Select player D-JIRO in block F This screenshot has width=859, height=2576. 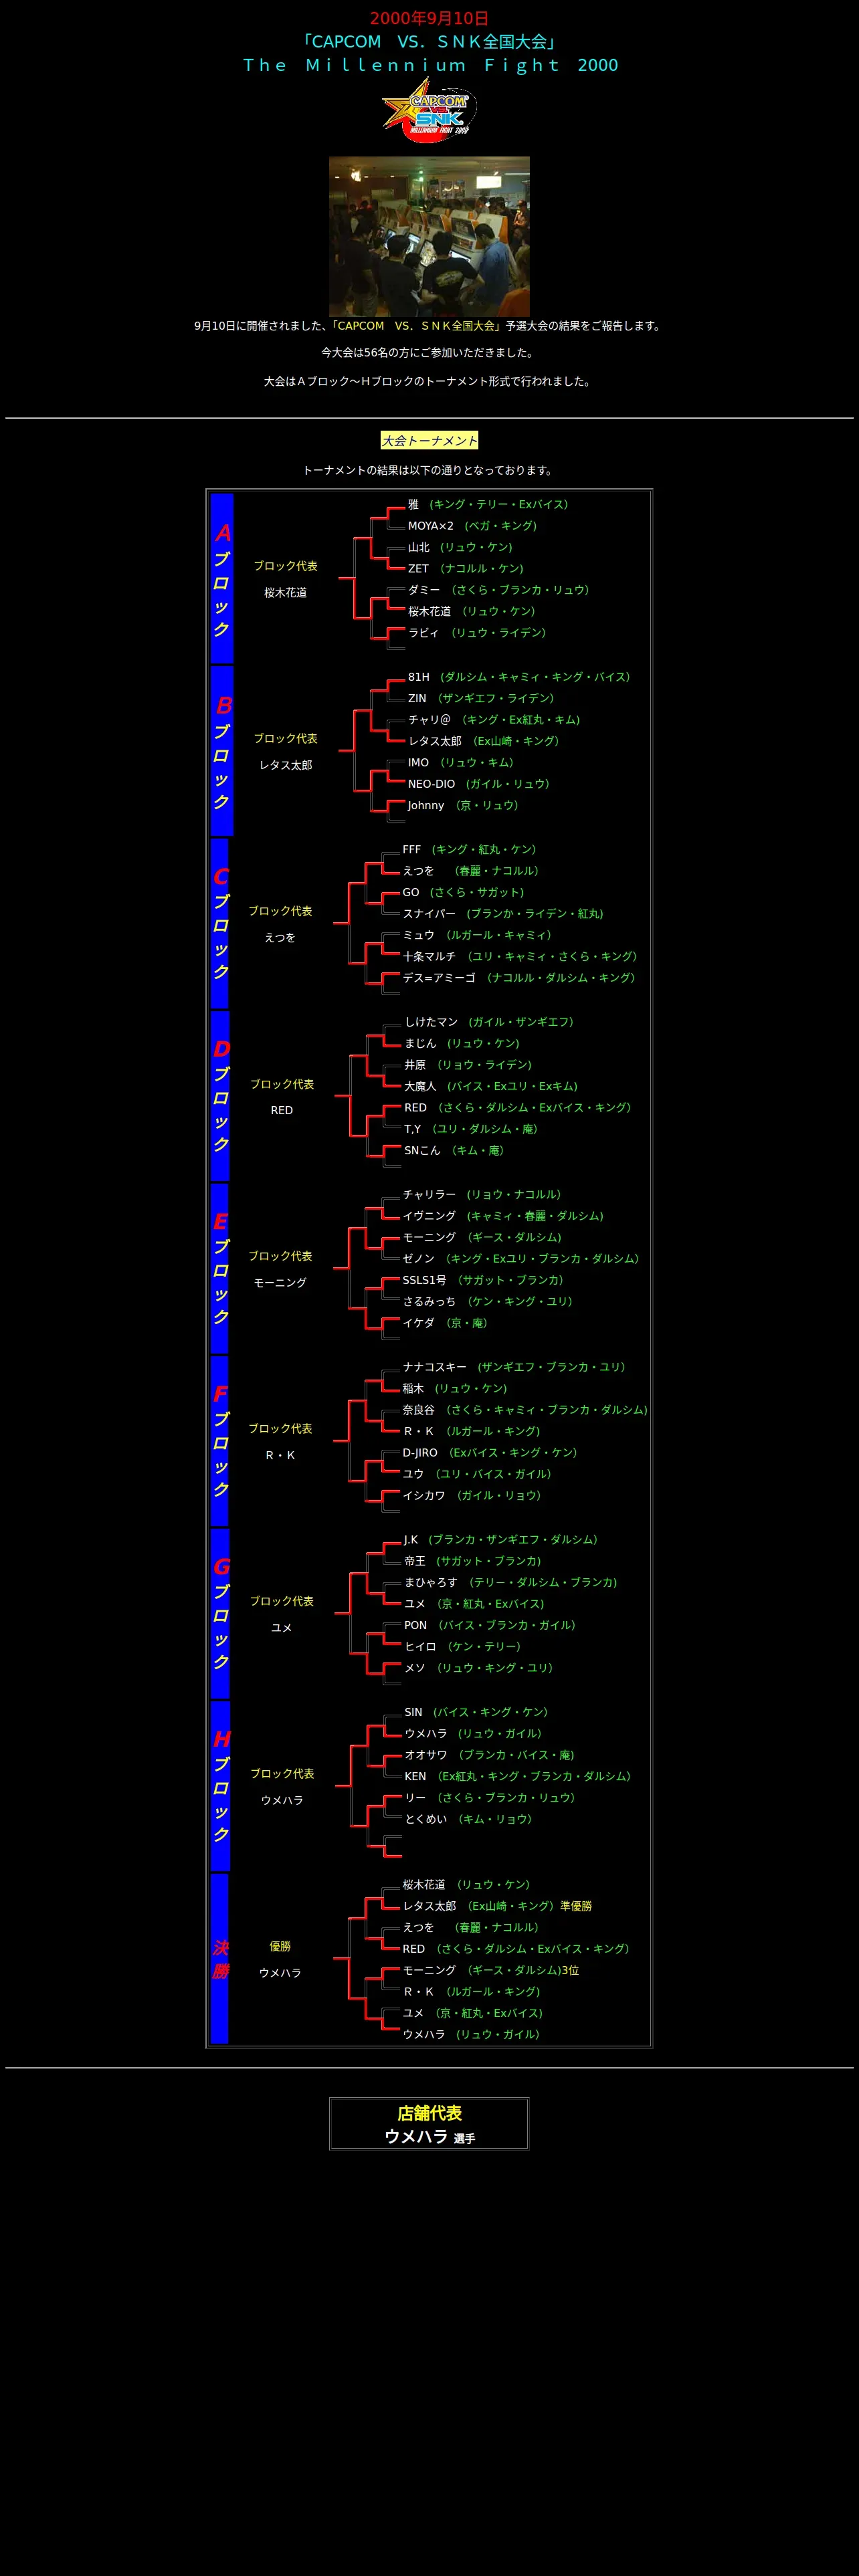point(420,1453)
